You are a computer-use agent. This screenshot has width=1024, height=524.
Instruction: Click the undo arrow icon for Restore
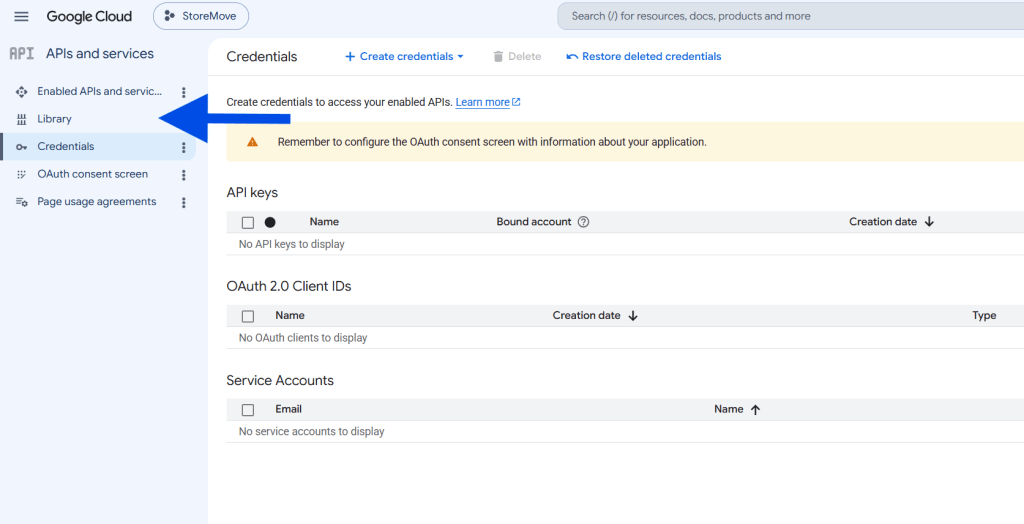pyautogui.click(x=572, y=57)
